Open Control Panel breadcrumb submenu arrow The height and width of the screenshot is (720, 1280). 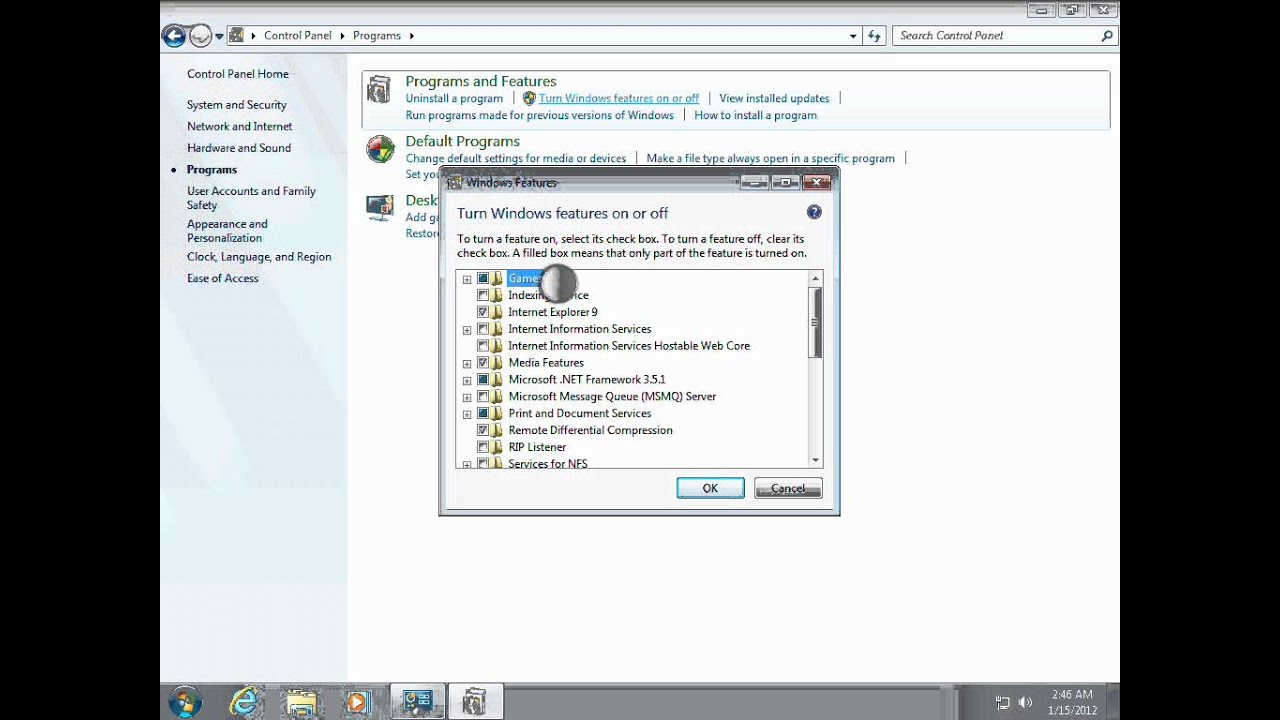tap(342, 36)
